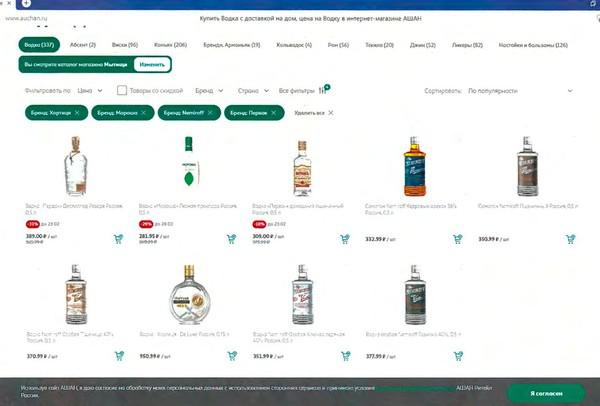Open the all filters sliders icon
The image size is (600, 406).
324,90
